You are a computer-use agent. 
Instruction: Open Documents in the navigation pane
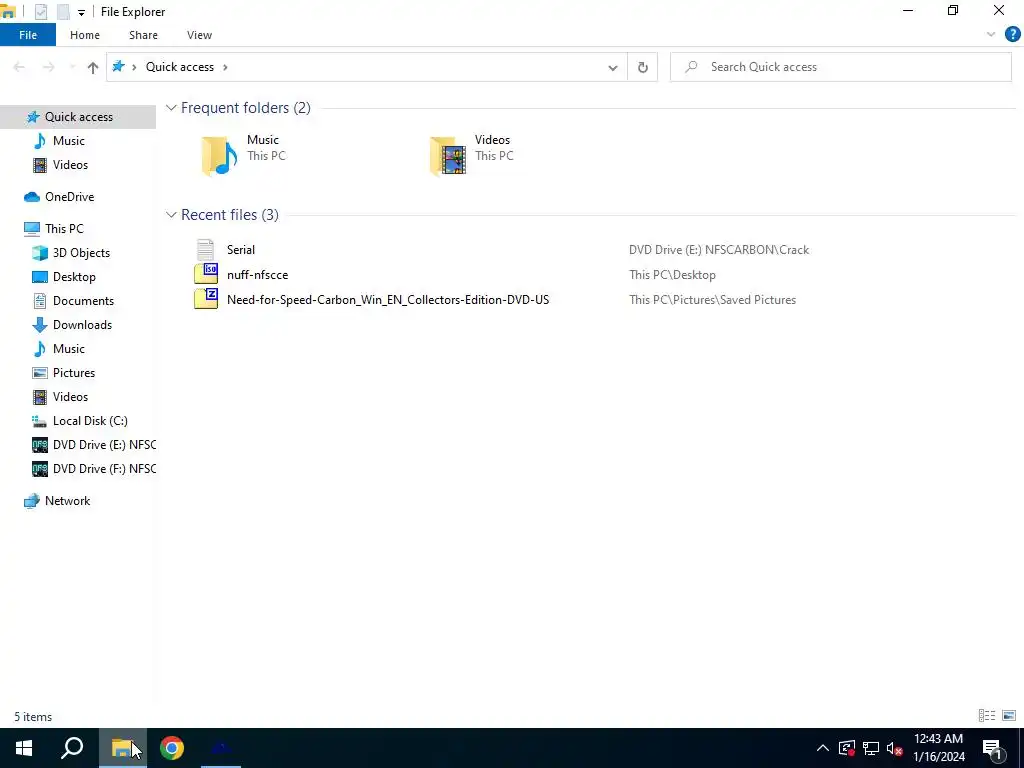tap(83, 301)
